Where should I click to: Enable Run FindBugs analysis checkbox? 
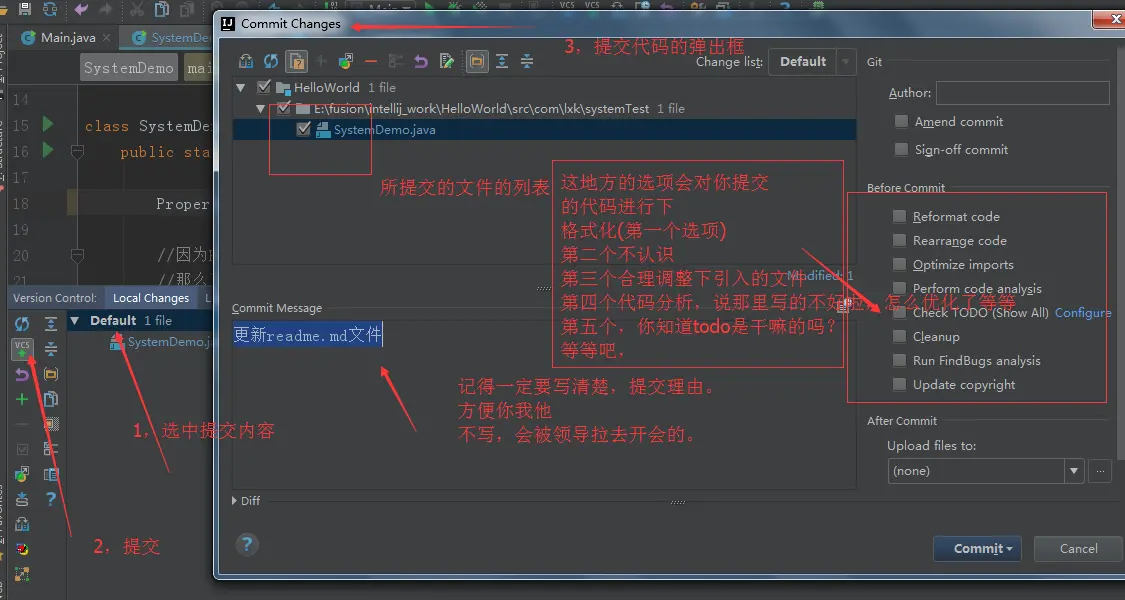(x=899, y=360)
